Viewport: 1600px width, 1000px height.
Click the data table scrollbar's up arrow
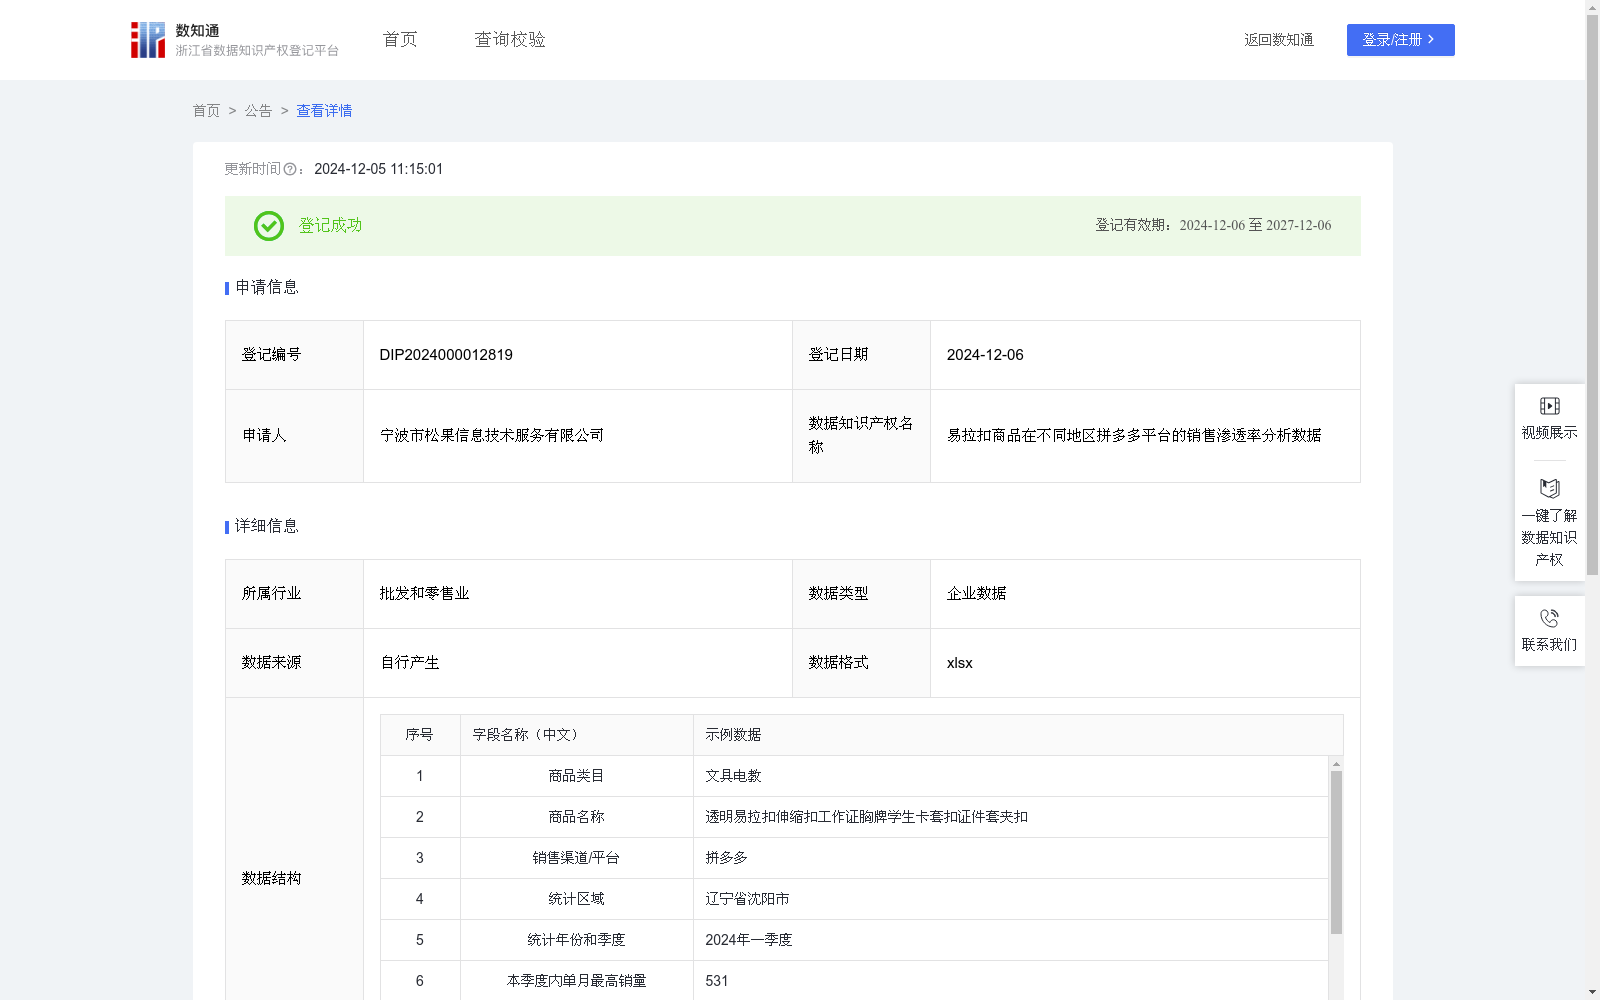tap(1336, 764)
